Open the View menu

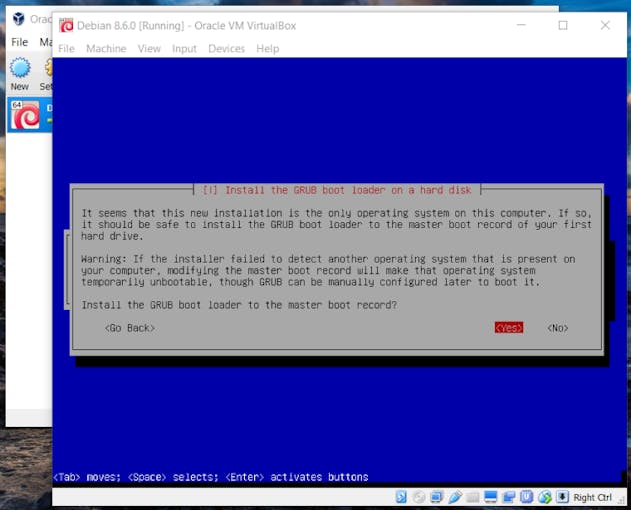(x=149, y=49)
